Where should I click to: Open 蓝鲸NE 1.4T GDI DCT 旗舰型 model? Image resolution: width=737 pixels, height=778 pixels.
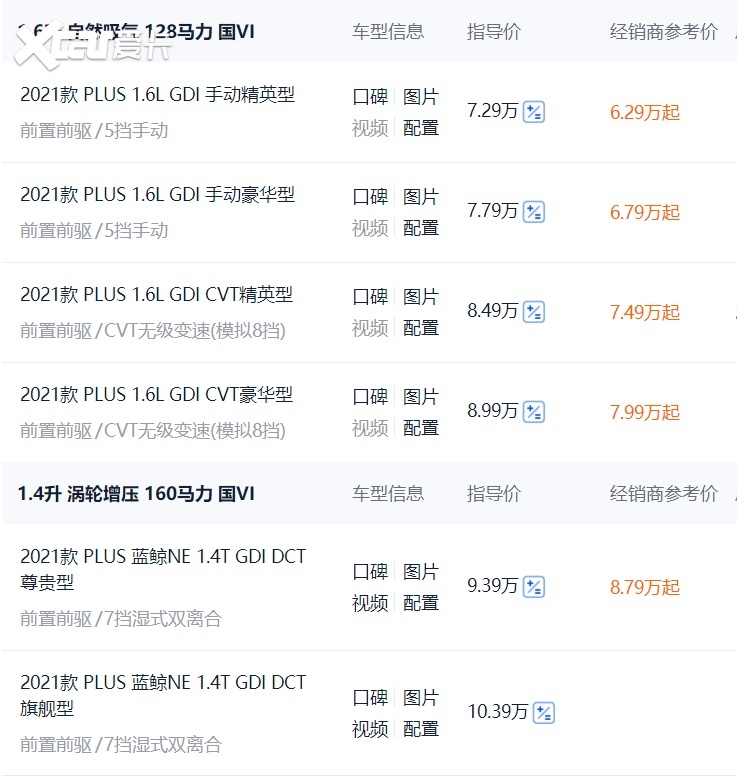pos(163,695)
